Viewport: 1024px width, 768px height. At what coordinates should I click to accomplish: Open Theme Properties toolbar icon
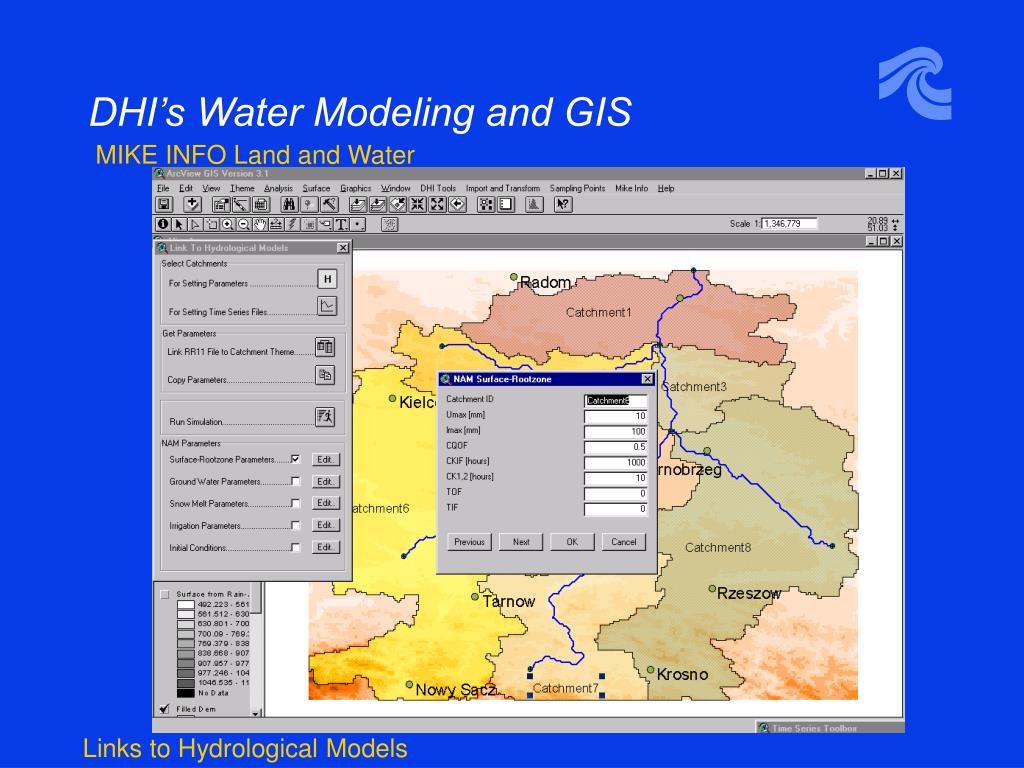pyautogui.click(x=221, y=204)
